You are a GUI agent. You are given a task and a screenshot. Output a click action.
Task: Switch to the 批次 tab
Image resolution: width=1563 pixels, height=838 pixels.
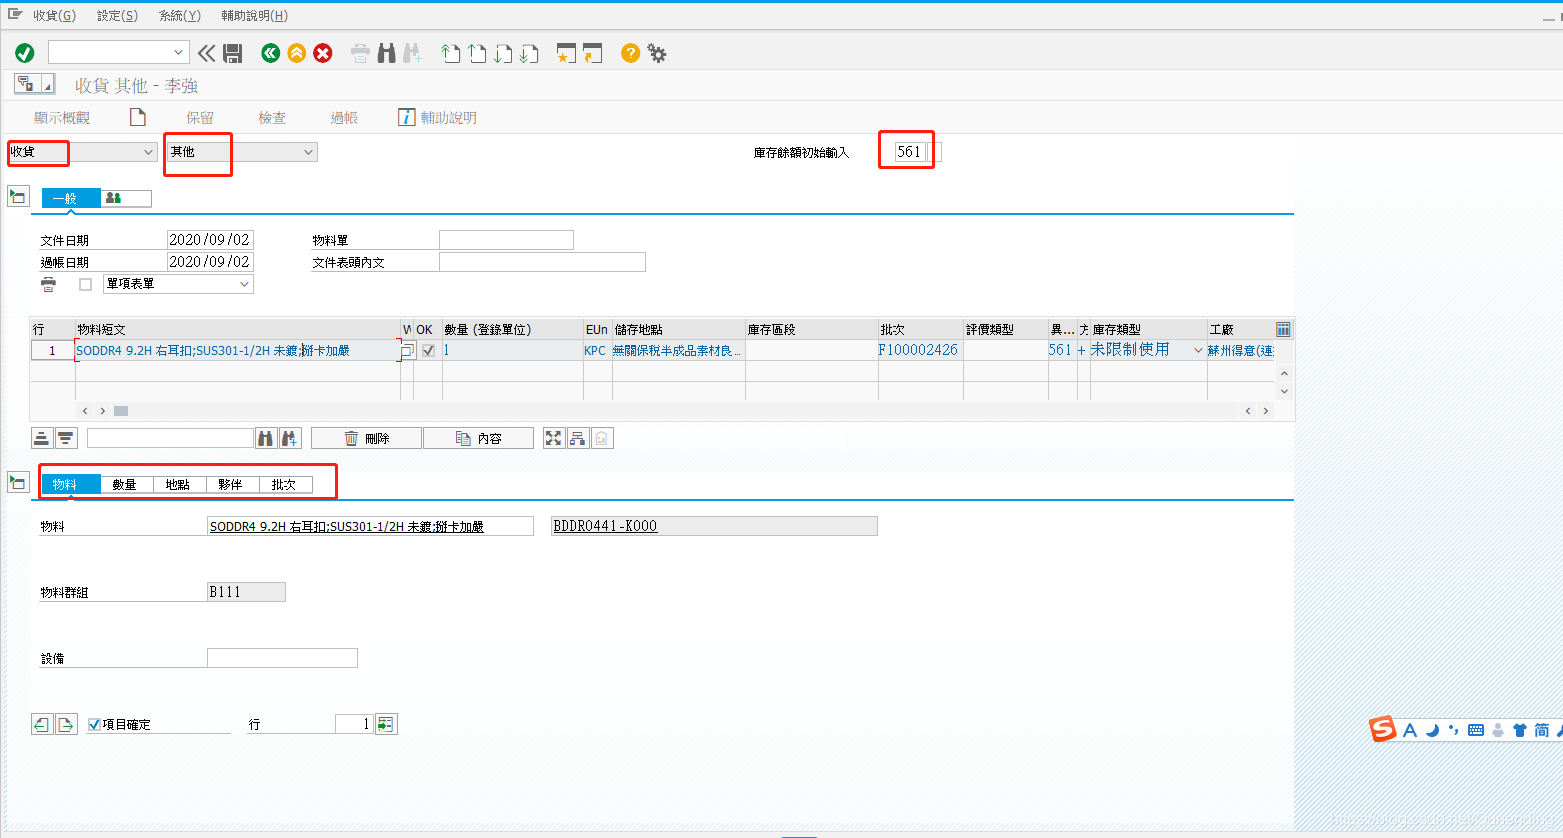click(283, 483)
